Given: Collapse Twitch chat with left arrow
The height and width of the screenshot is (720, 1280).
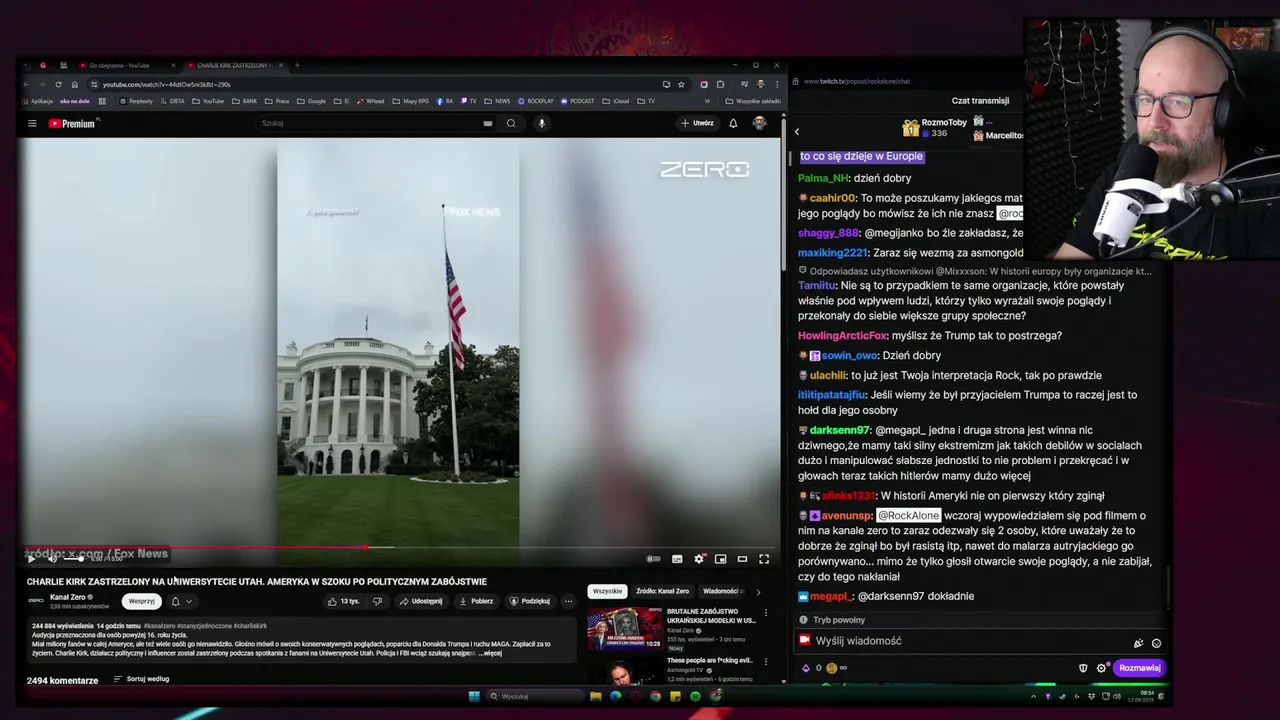Looking at the screenshot, I should point(797,131).
